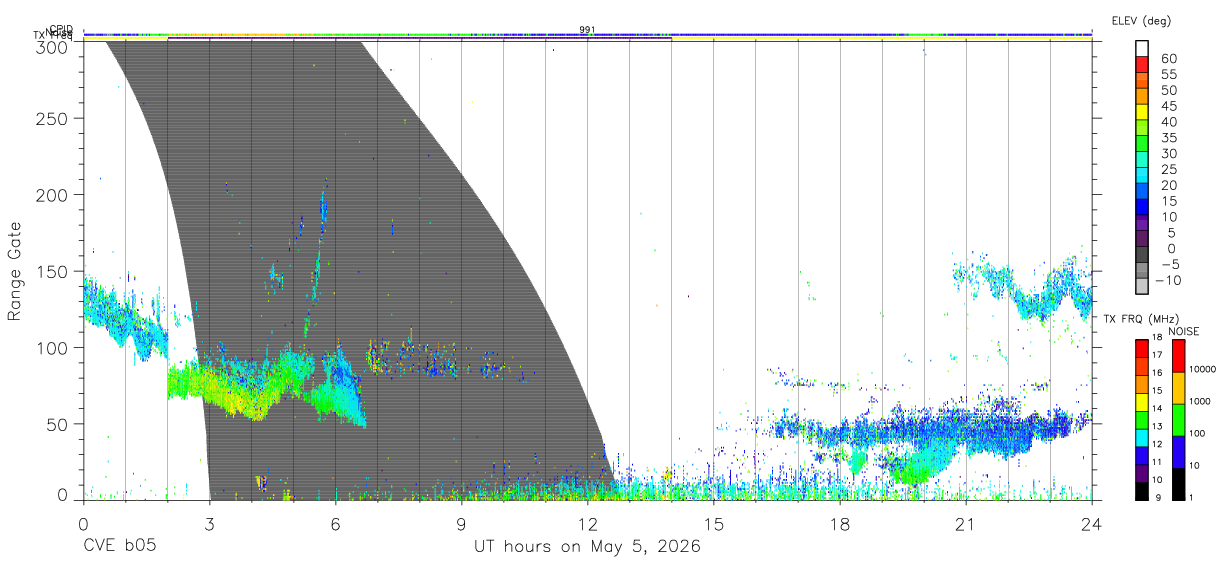The image size is (1228, 567).
Task: Click the '12' tick on the UT hours axis
Action: [587, 523]
